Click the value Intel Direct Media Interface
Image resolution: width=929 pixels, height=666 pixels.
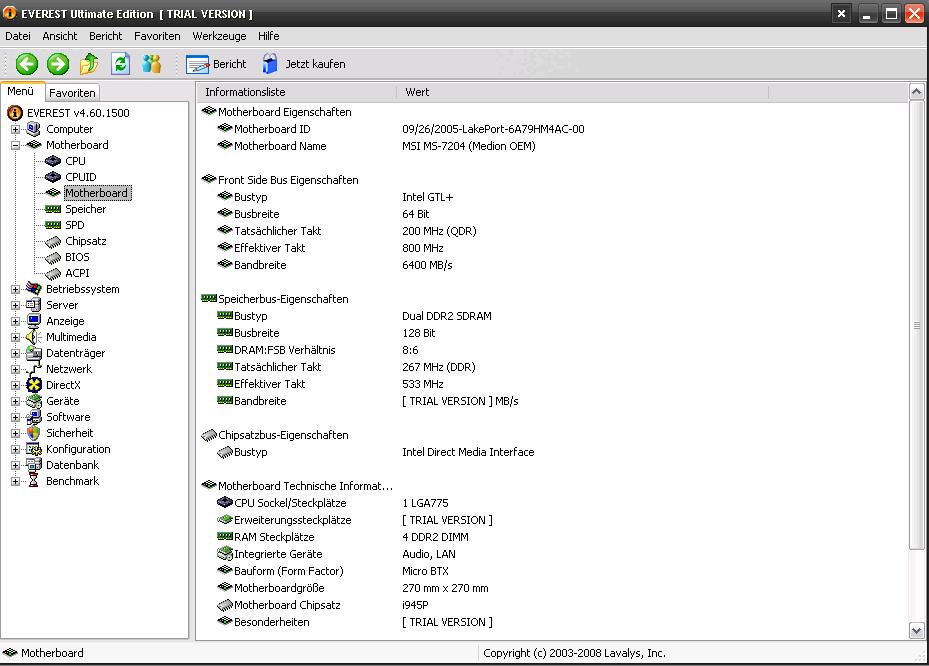pos(468,452)
